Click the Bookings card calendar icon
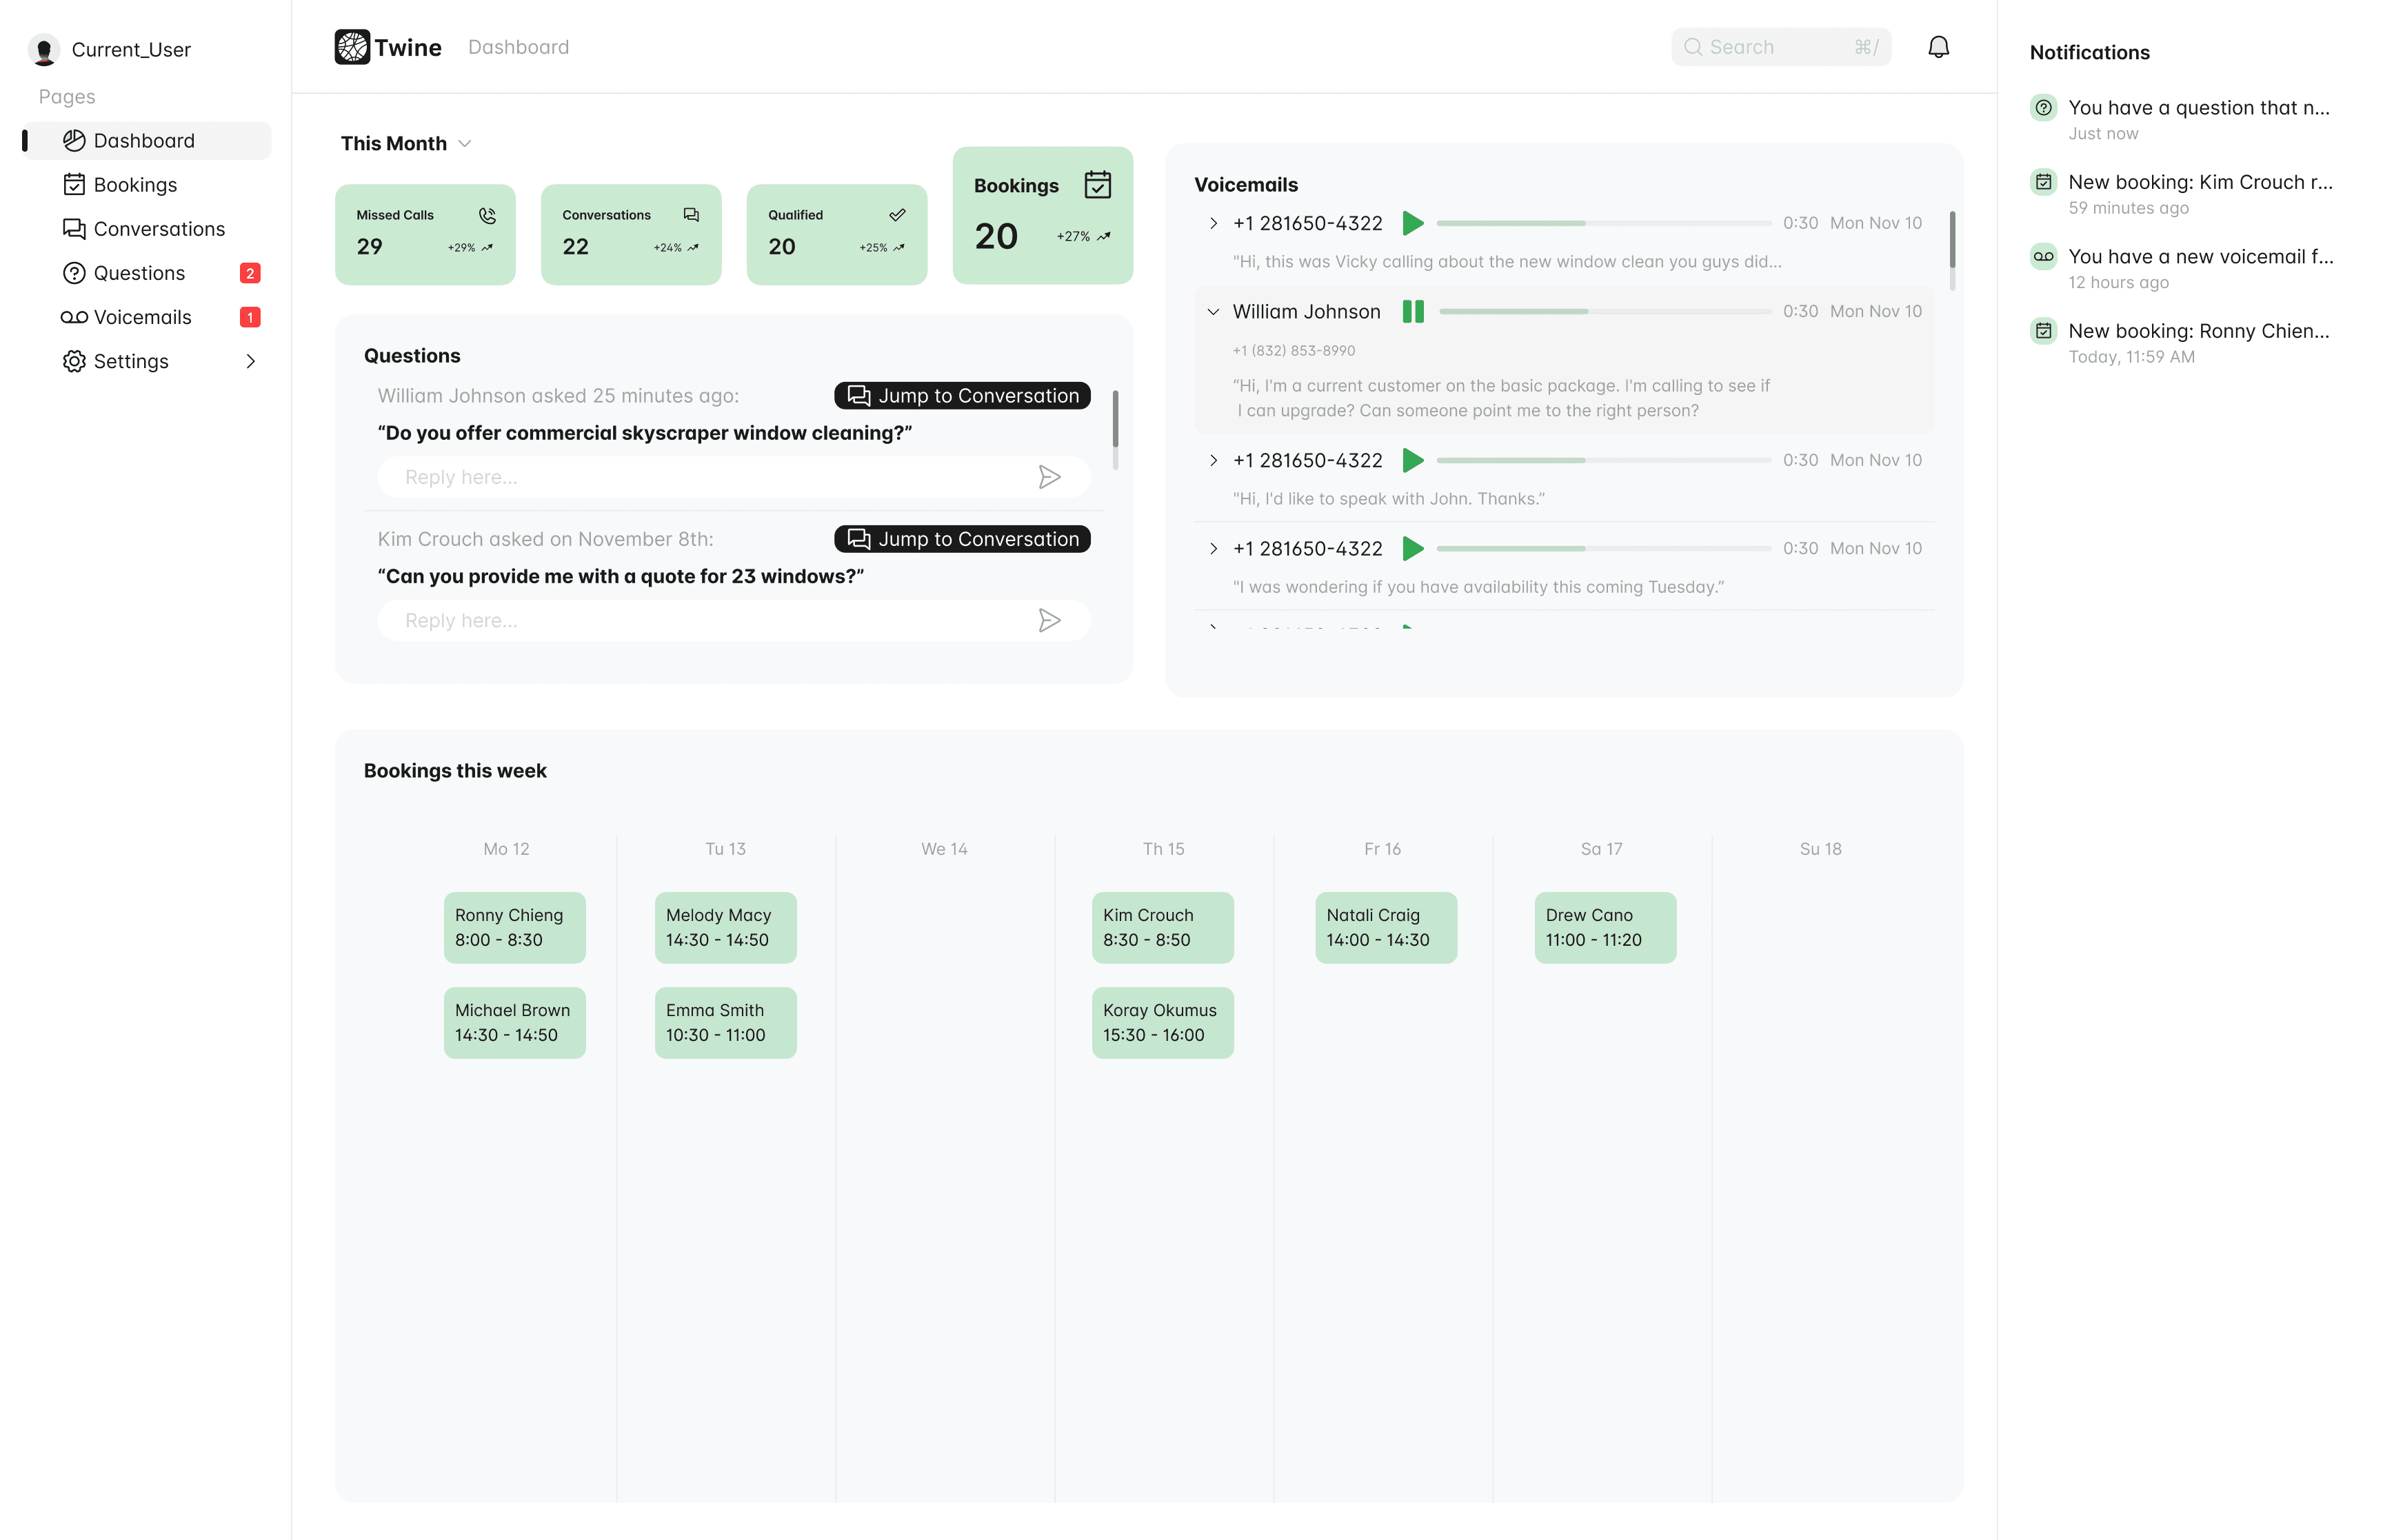 [x=1097, y=185]
